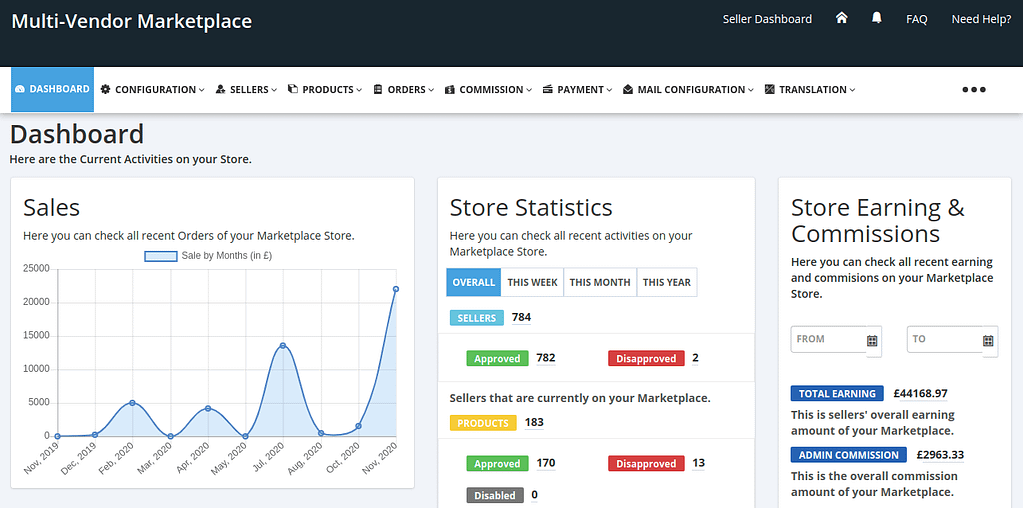Click the Configuration gear icon
Viewport: 1023px width, 508px height.
click(x=105, y=89)
